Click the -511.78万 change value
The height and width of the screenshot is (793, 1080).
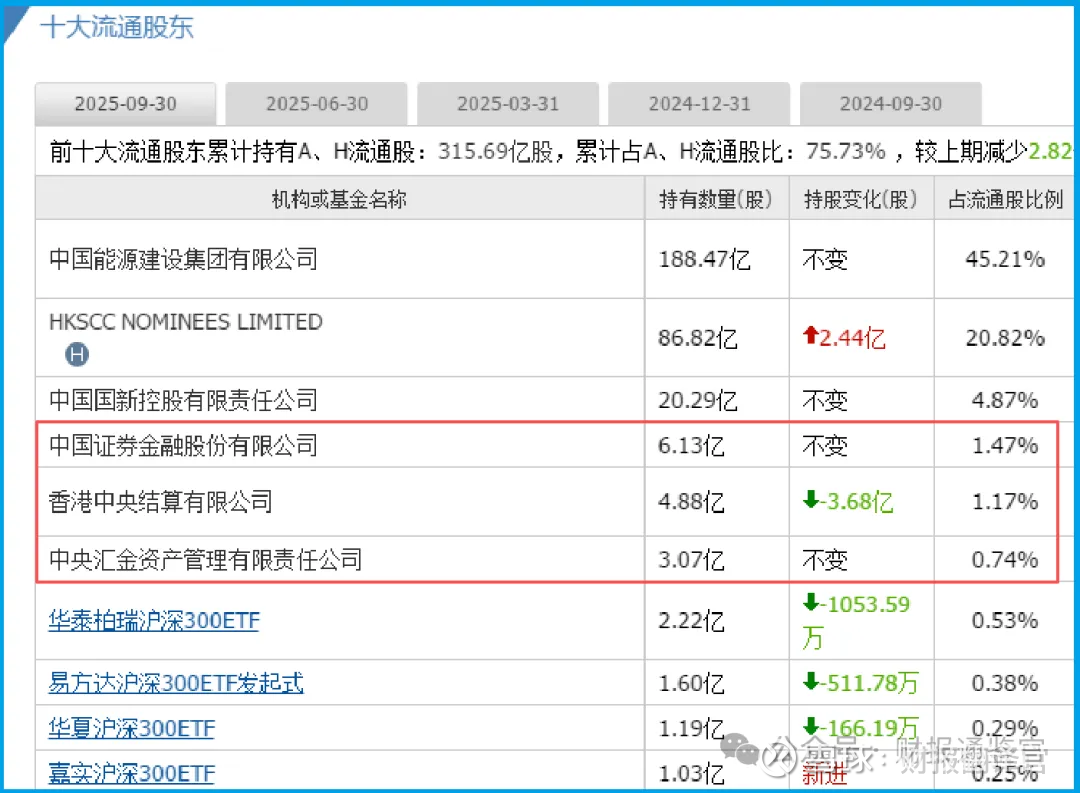click(x=869, y=683)
